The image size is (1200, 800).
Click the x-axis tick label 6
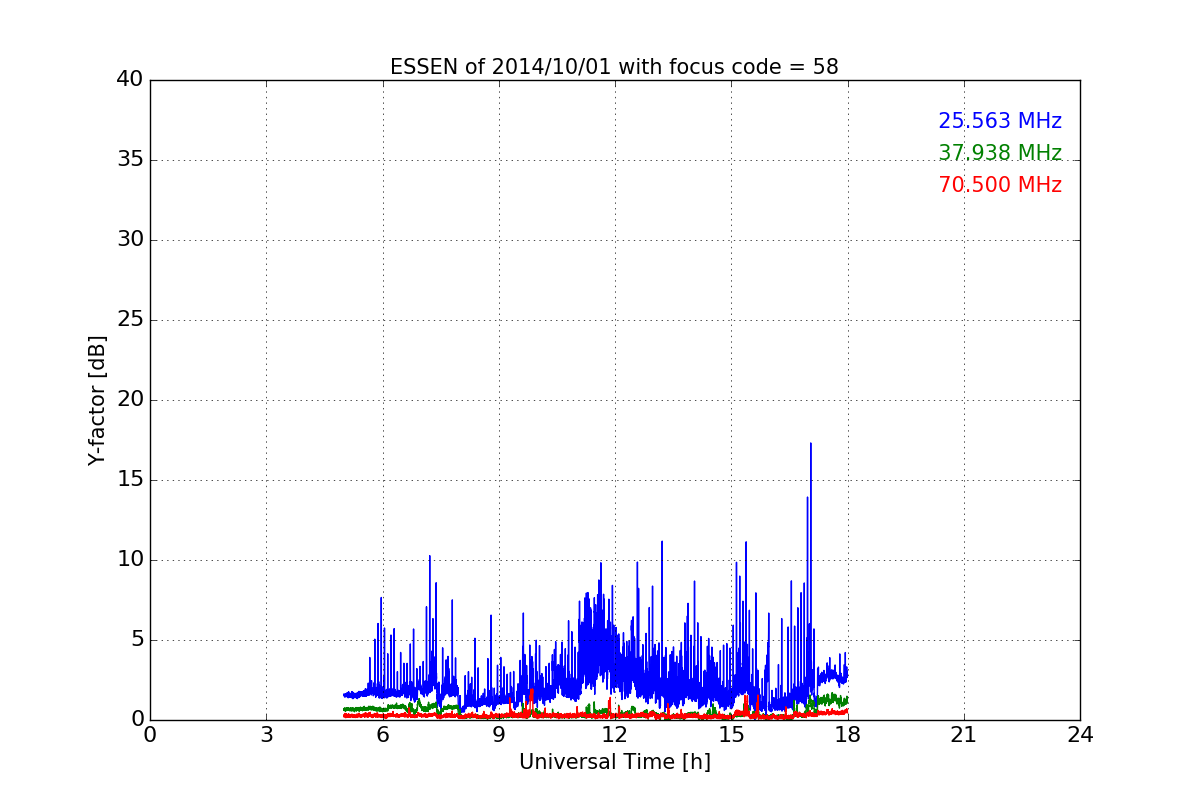pyautogui.click(x=383, y=735)
